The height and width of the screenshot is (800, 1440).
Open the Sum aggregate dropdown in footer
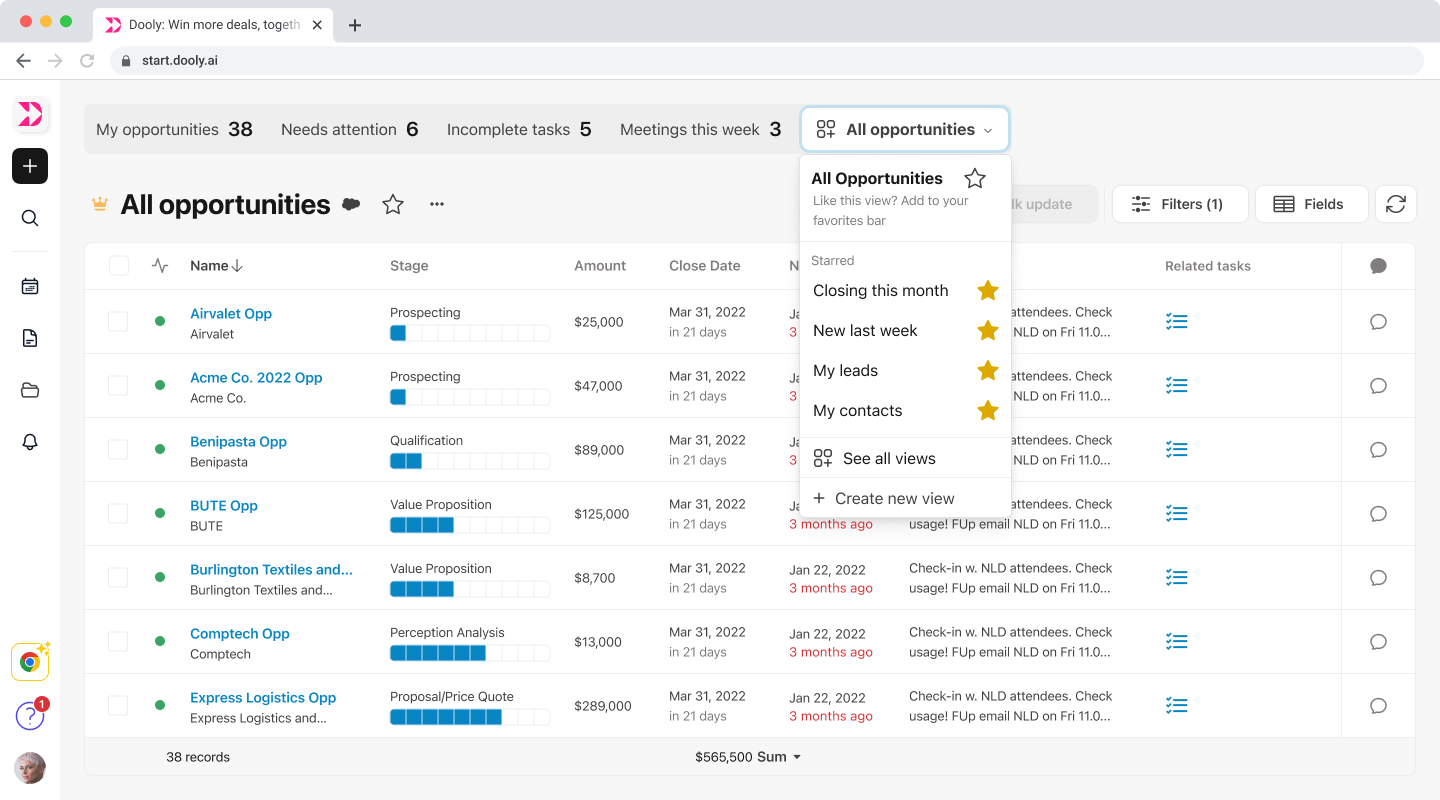(x=748, y=757)
